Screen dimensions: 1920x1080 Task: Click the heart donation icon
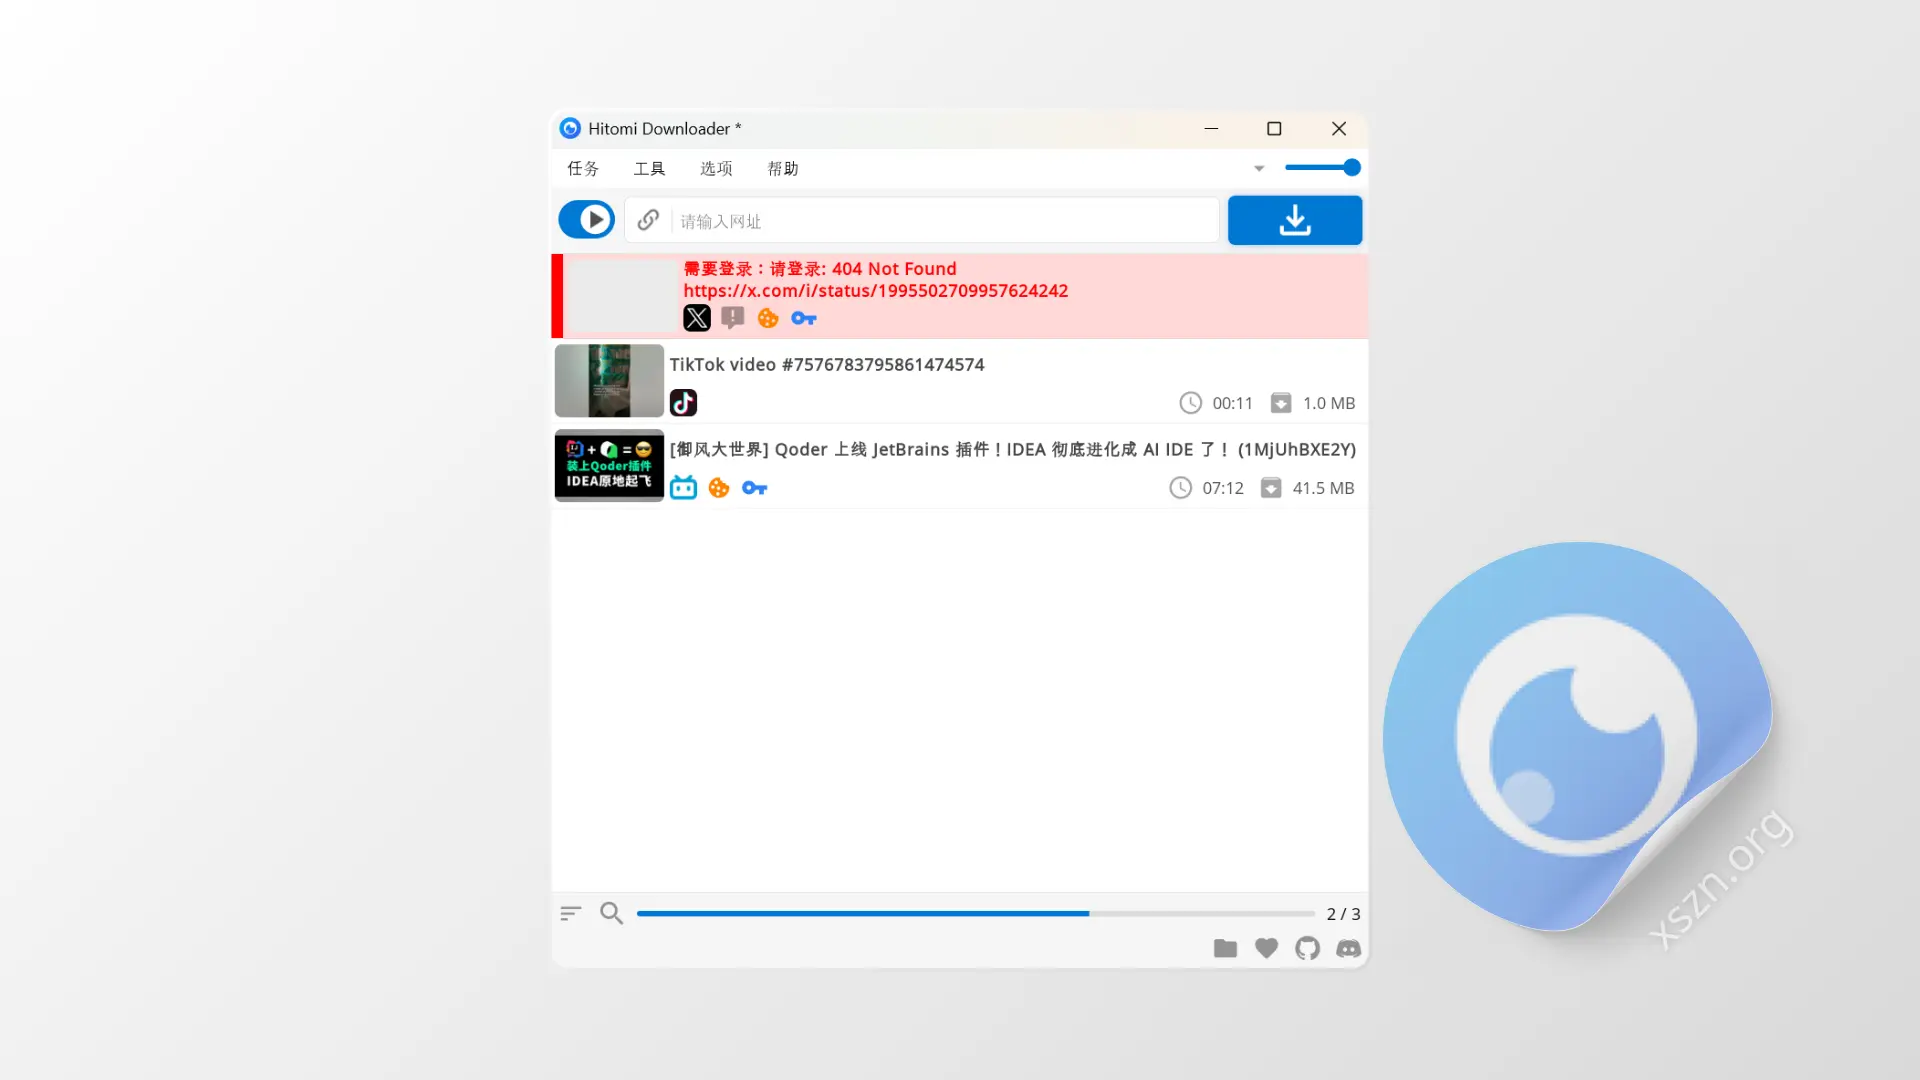pyautogui.click(x=1266, y=948)
